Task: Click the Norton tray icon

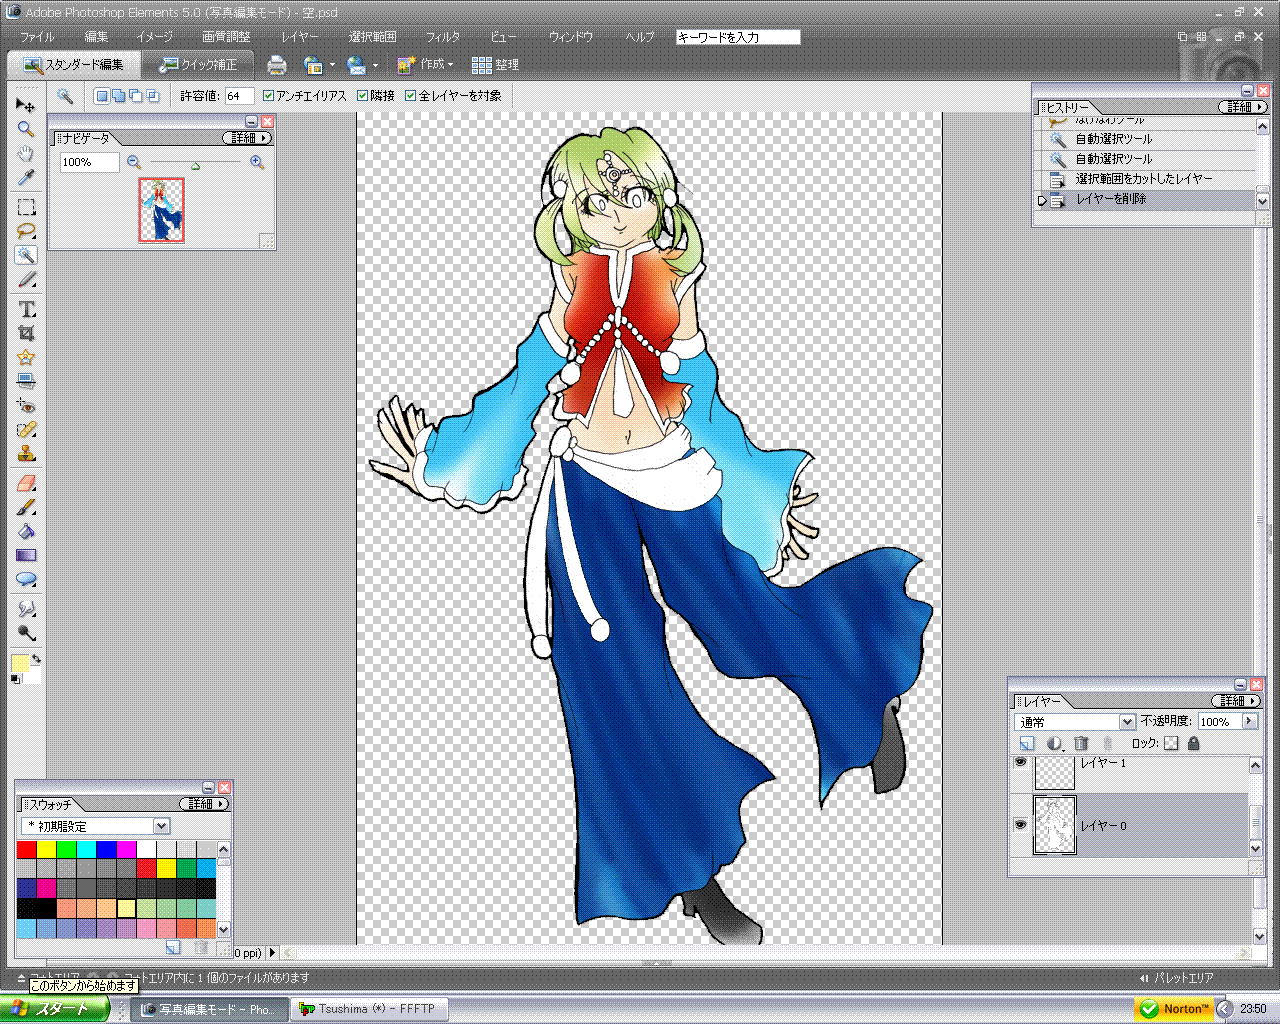Action: [1175, 1009]
